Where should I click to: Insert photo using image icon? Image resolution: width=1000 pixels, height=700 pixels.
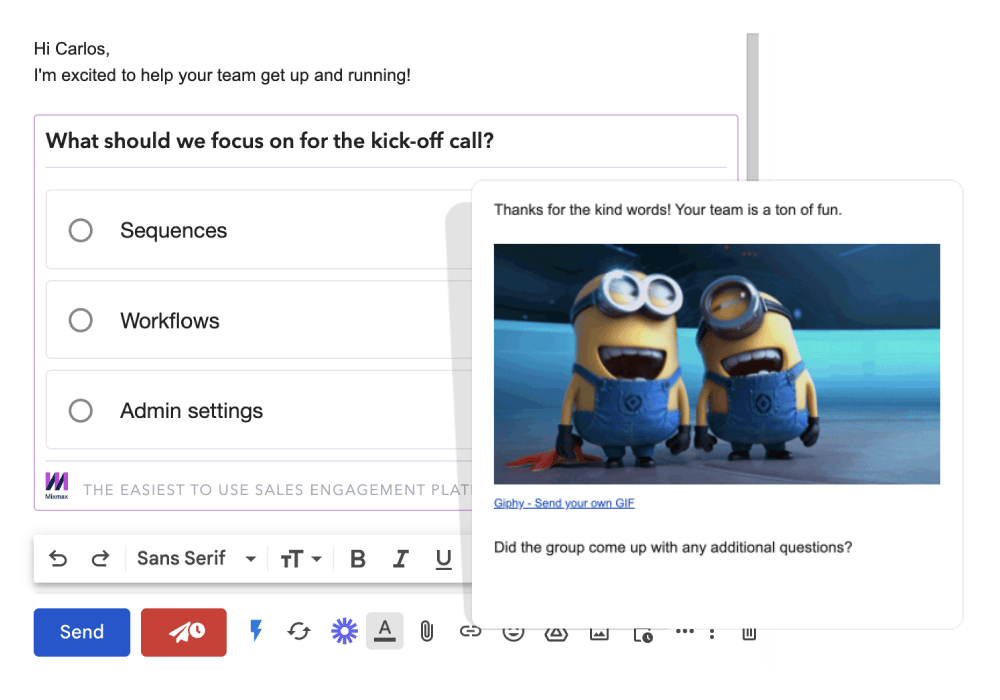[599, 634]
